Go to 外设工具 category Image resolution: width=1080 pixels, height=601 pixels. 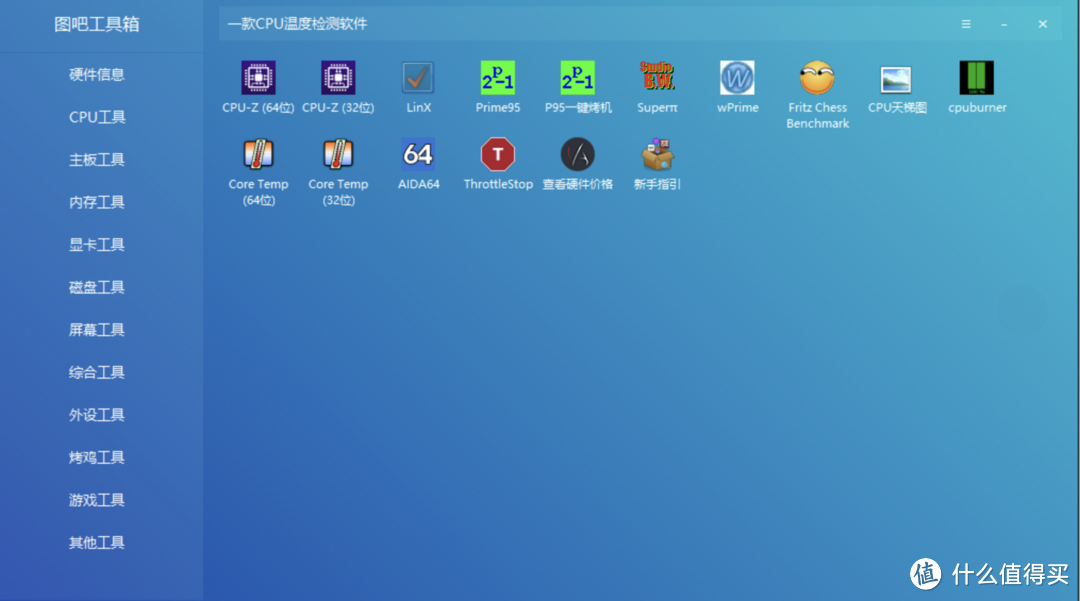[97, 415]
